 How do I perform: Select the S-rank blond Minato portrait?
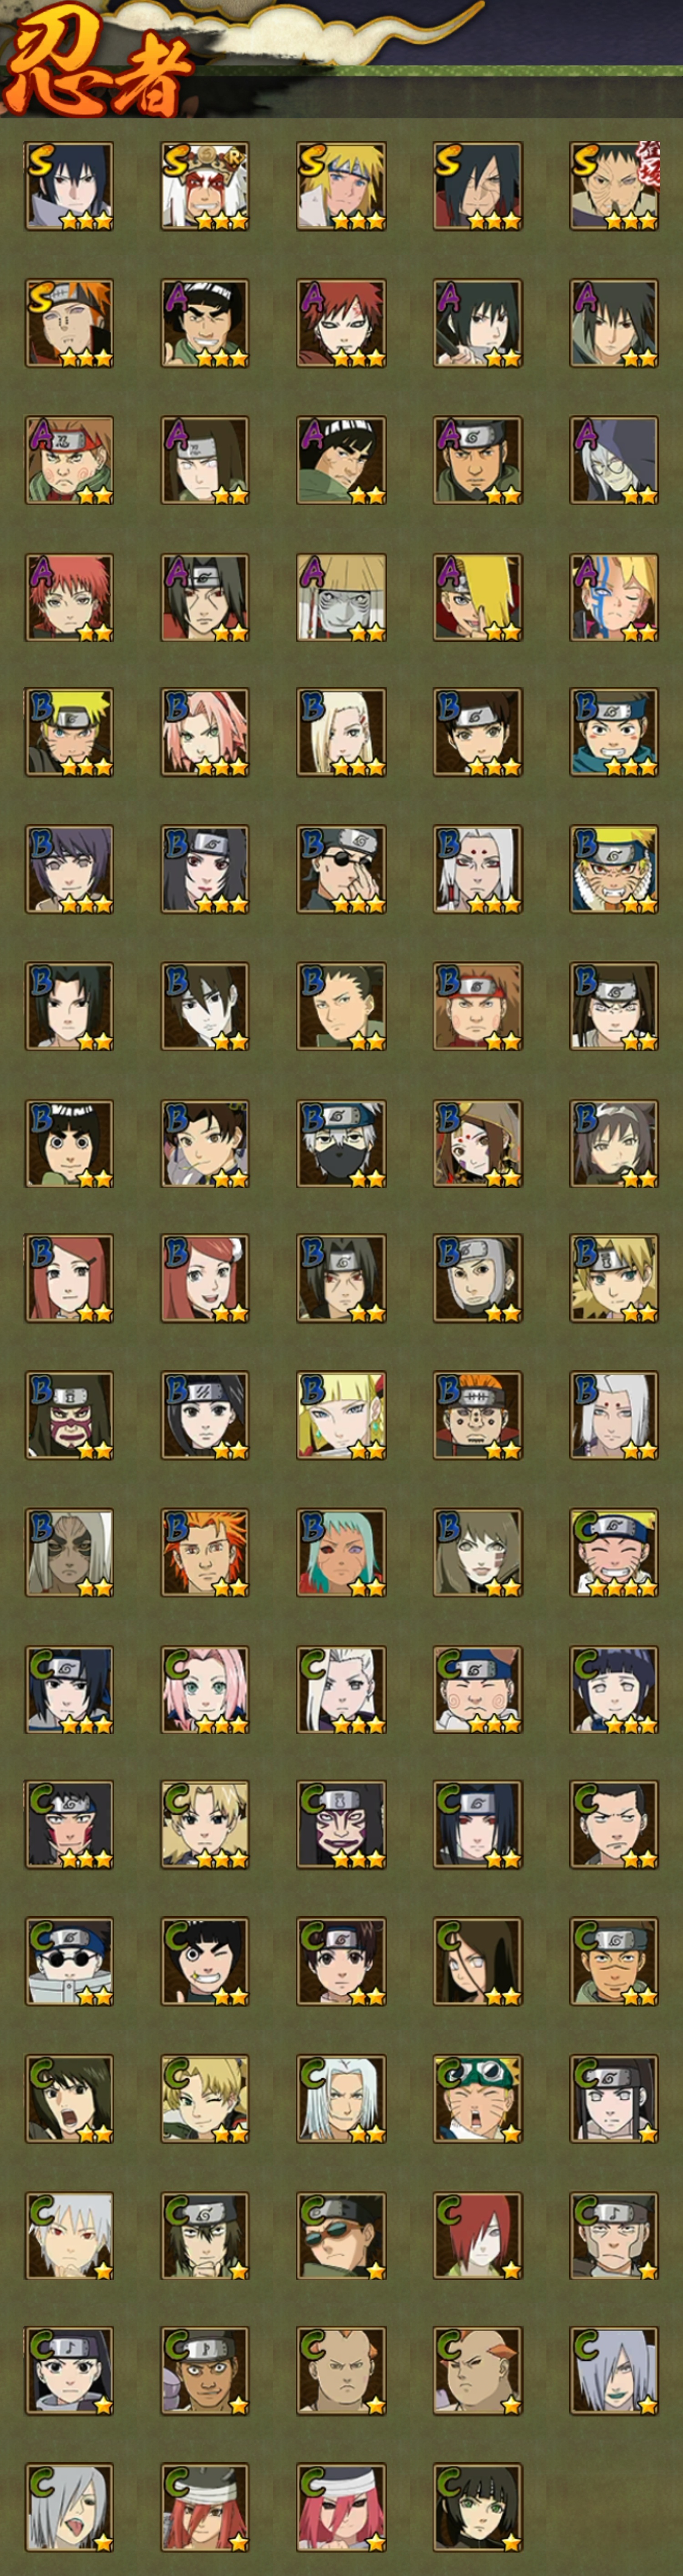click(341, 186)
